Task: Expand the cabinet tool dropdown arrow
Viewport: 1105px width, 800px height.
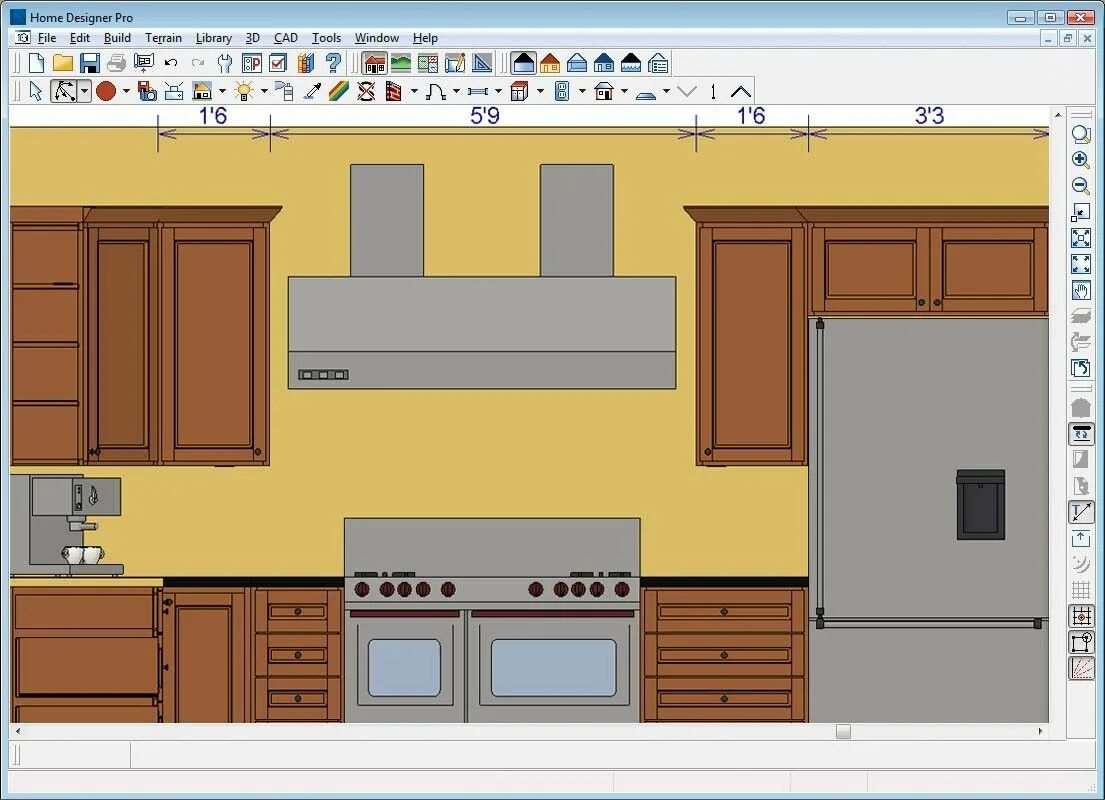Action: (541, 91)
